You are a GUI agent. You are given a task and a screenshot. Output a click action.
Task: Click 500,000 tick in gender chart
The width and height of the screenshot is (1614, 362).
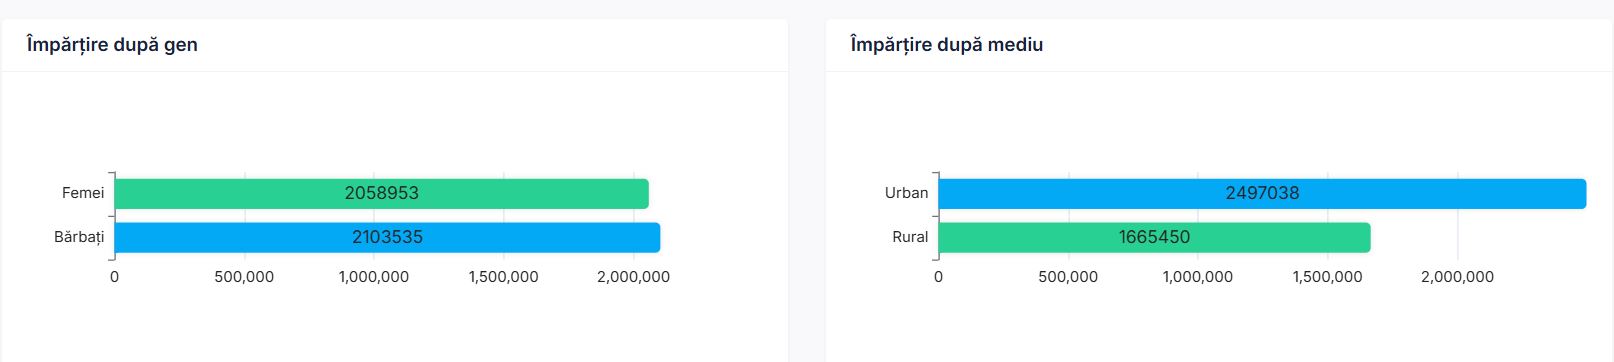pyautogui.click(x=244, y=277)
